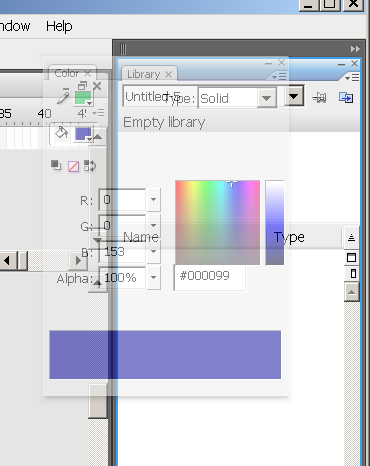Click the no color red slash icon
370x466 pixels.
[73, 166]
